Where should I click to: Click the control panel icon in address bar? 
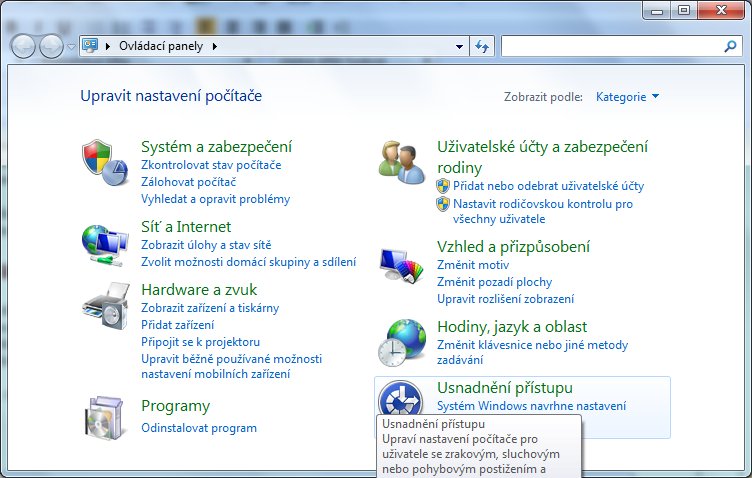pos(90,46)
